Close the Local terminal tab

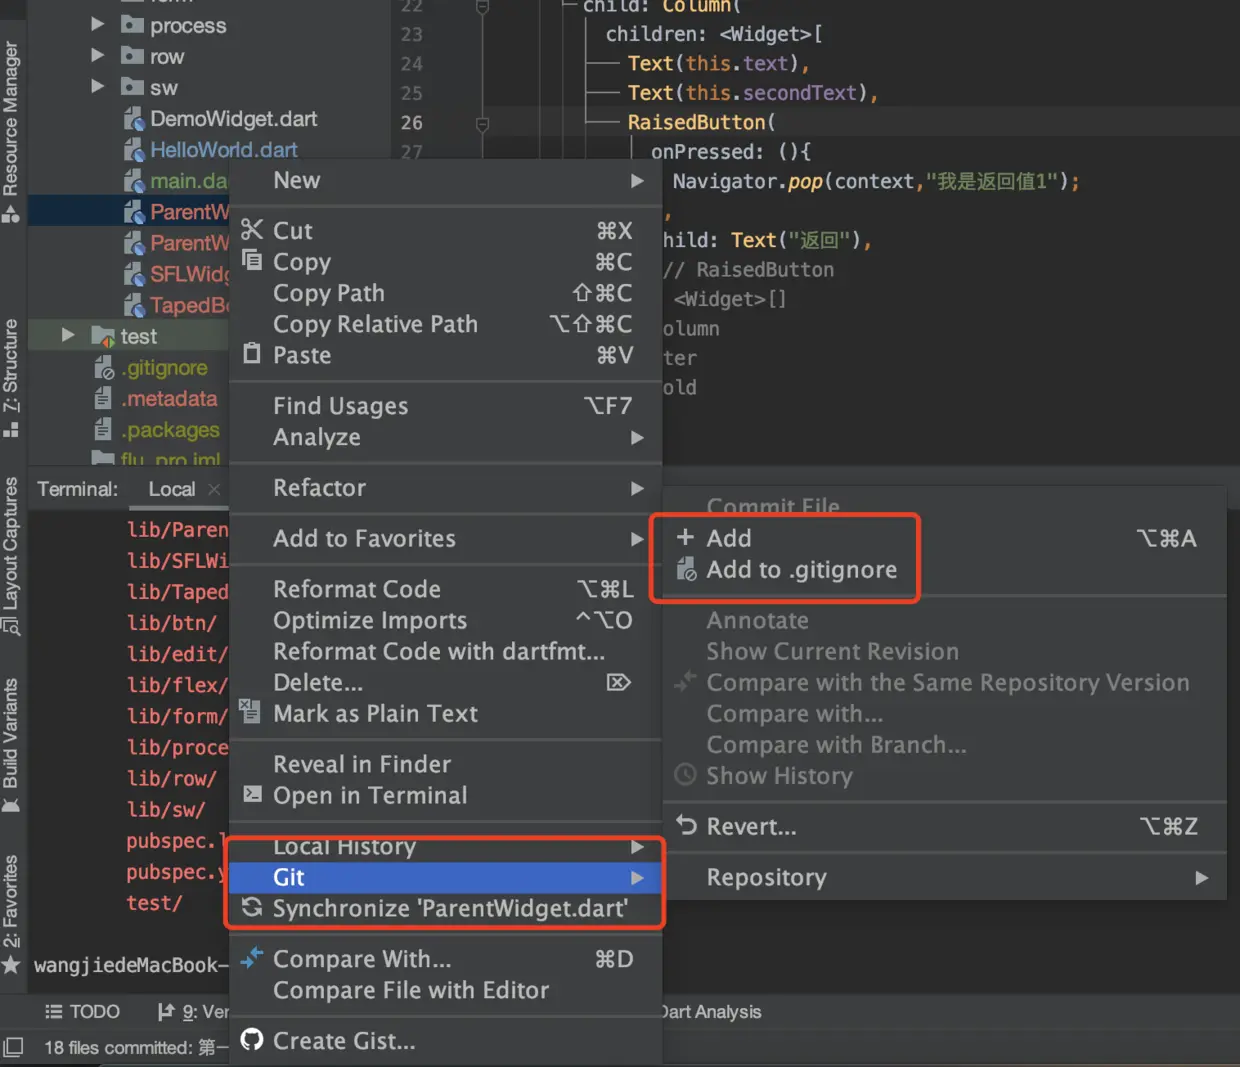pyautogui.click(x=213, y=489)
